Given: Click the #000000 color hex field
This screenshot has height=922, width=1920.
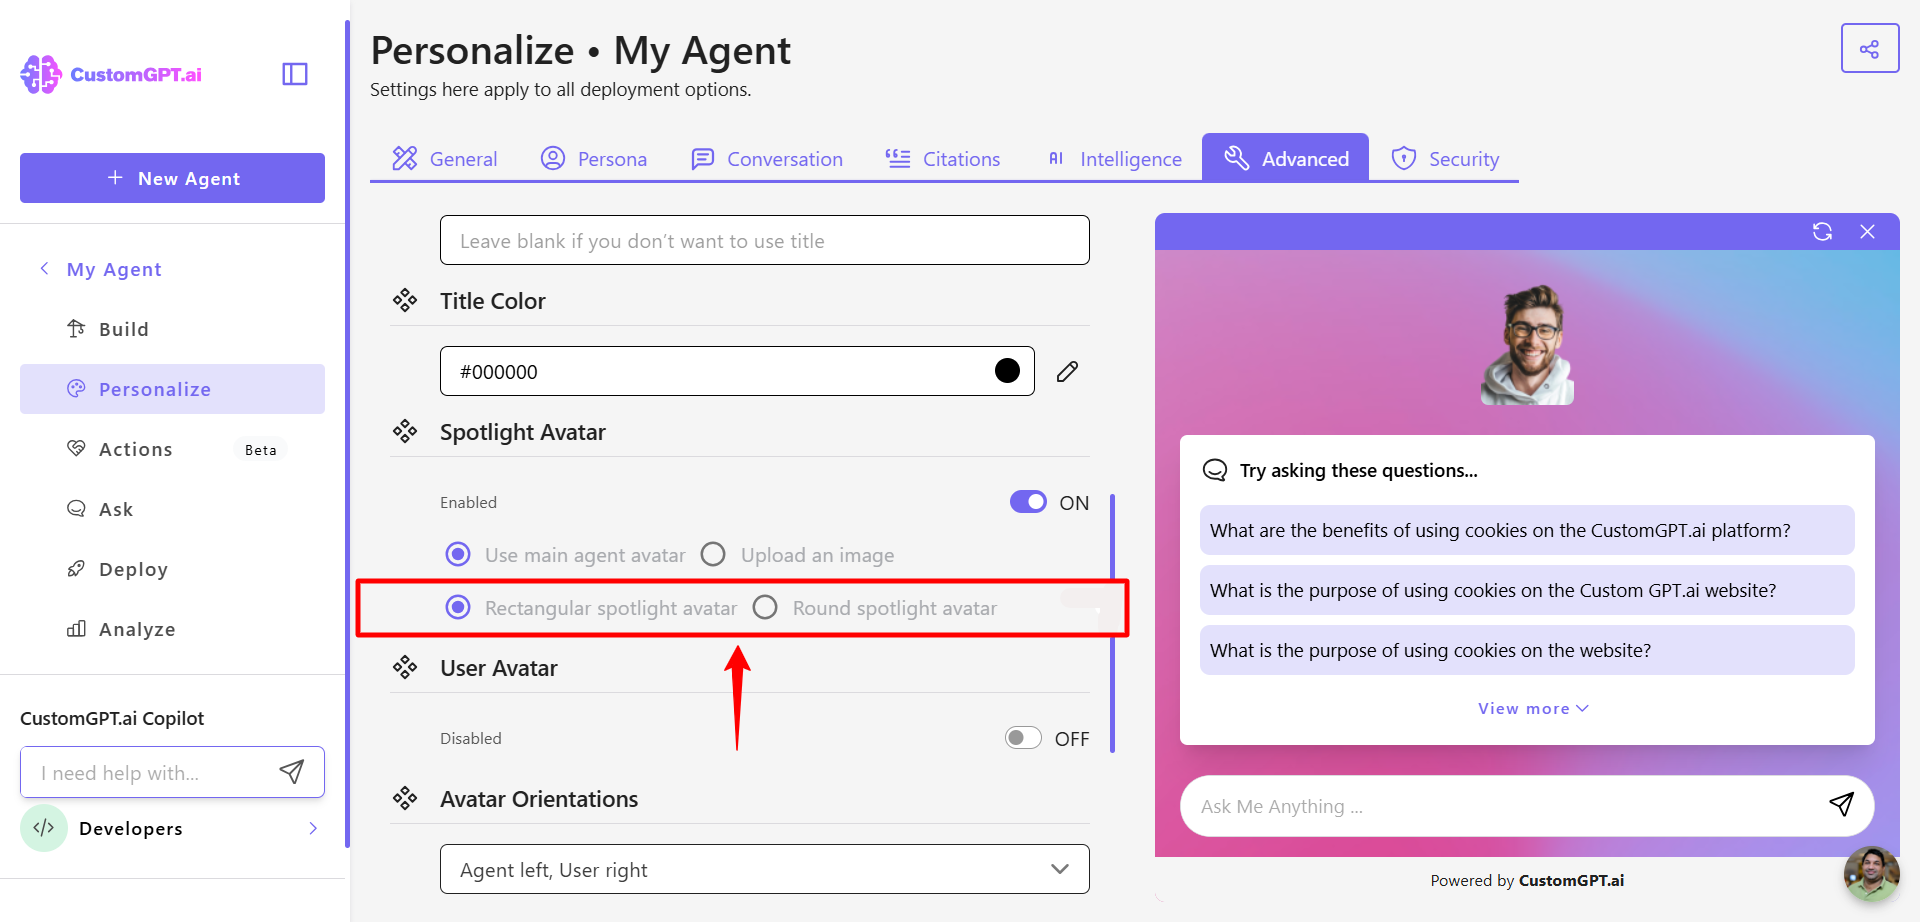Looking at the screenshot, I should [737, 371].
